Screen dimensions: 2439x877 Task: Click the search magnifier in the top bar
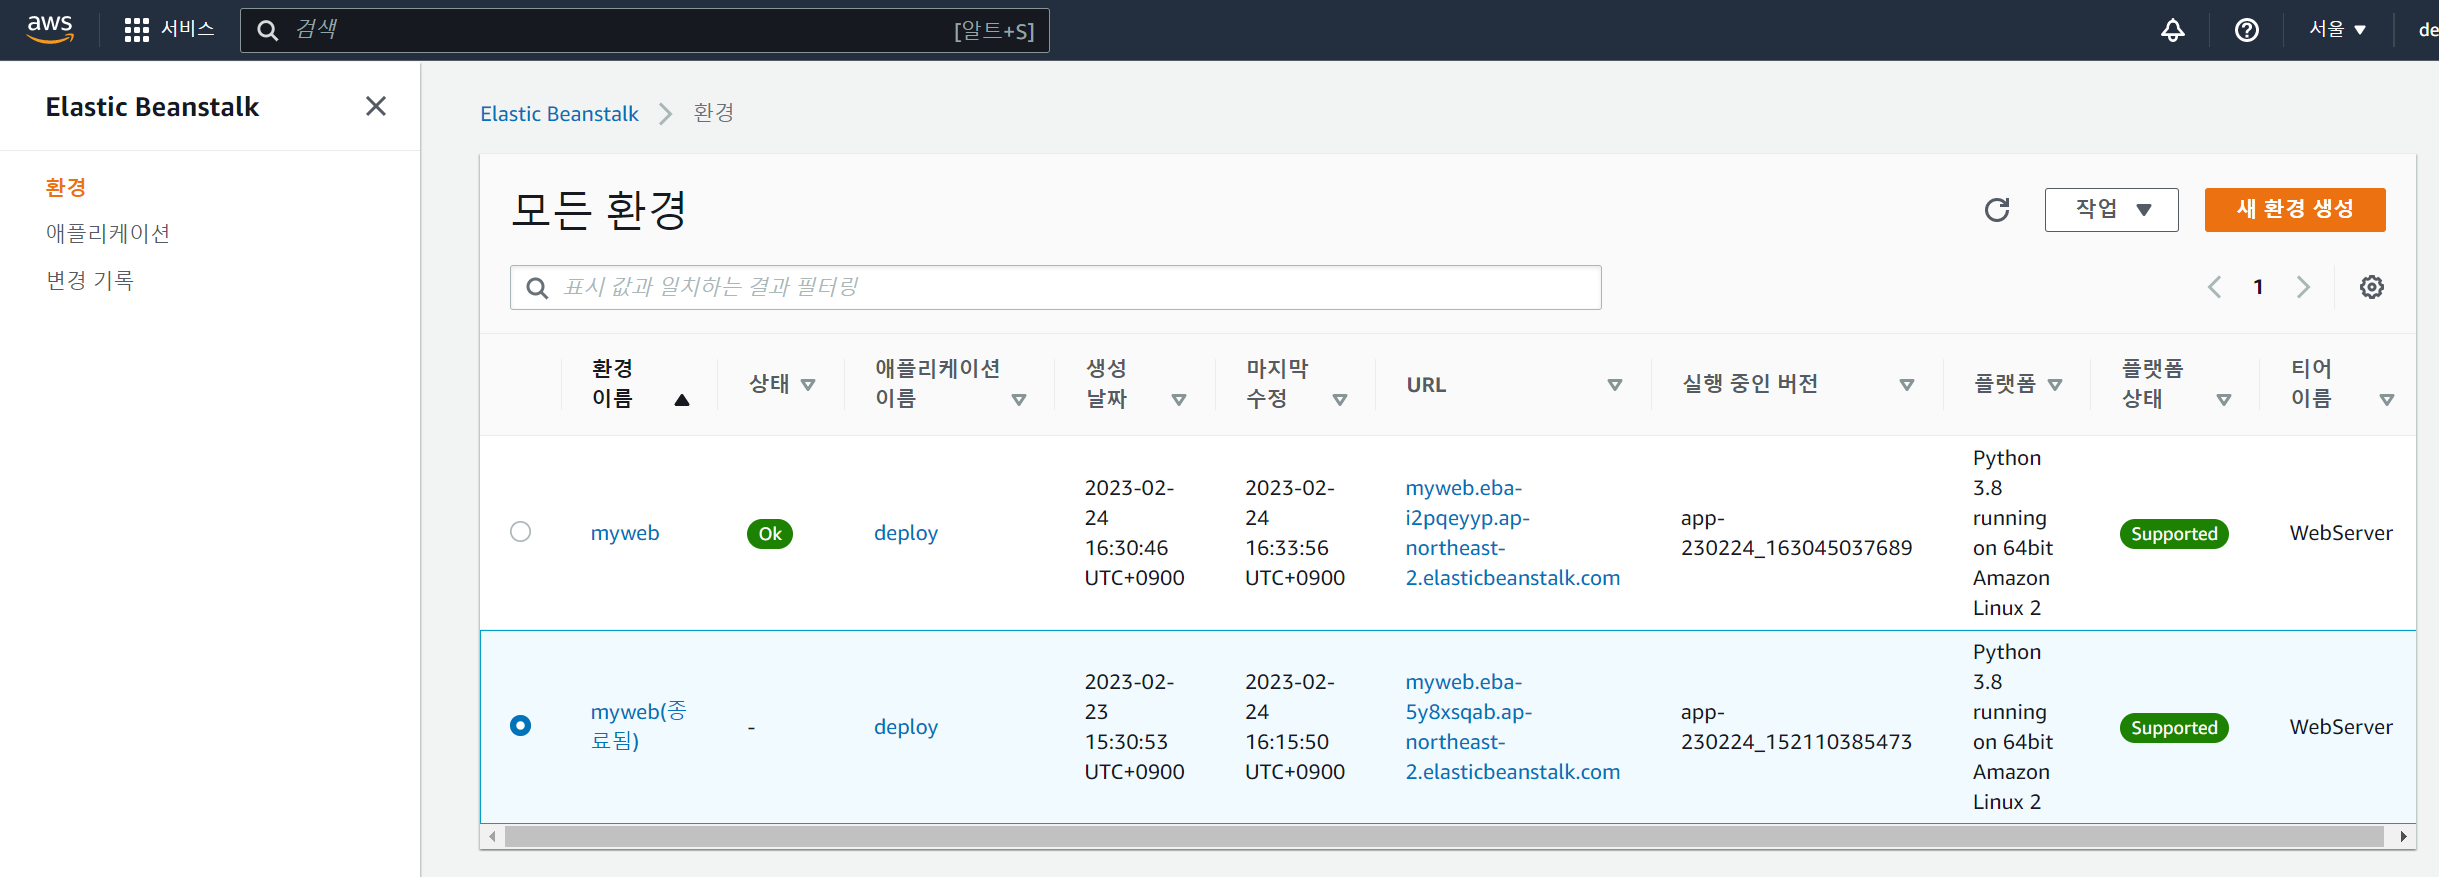coord(267,30)
